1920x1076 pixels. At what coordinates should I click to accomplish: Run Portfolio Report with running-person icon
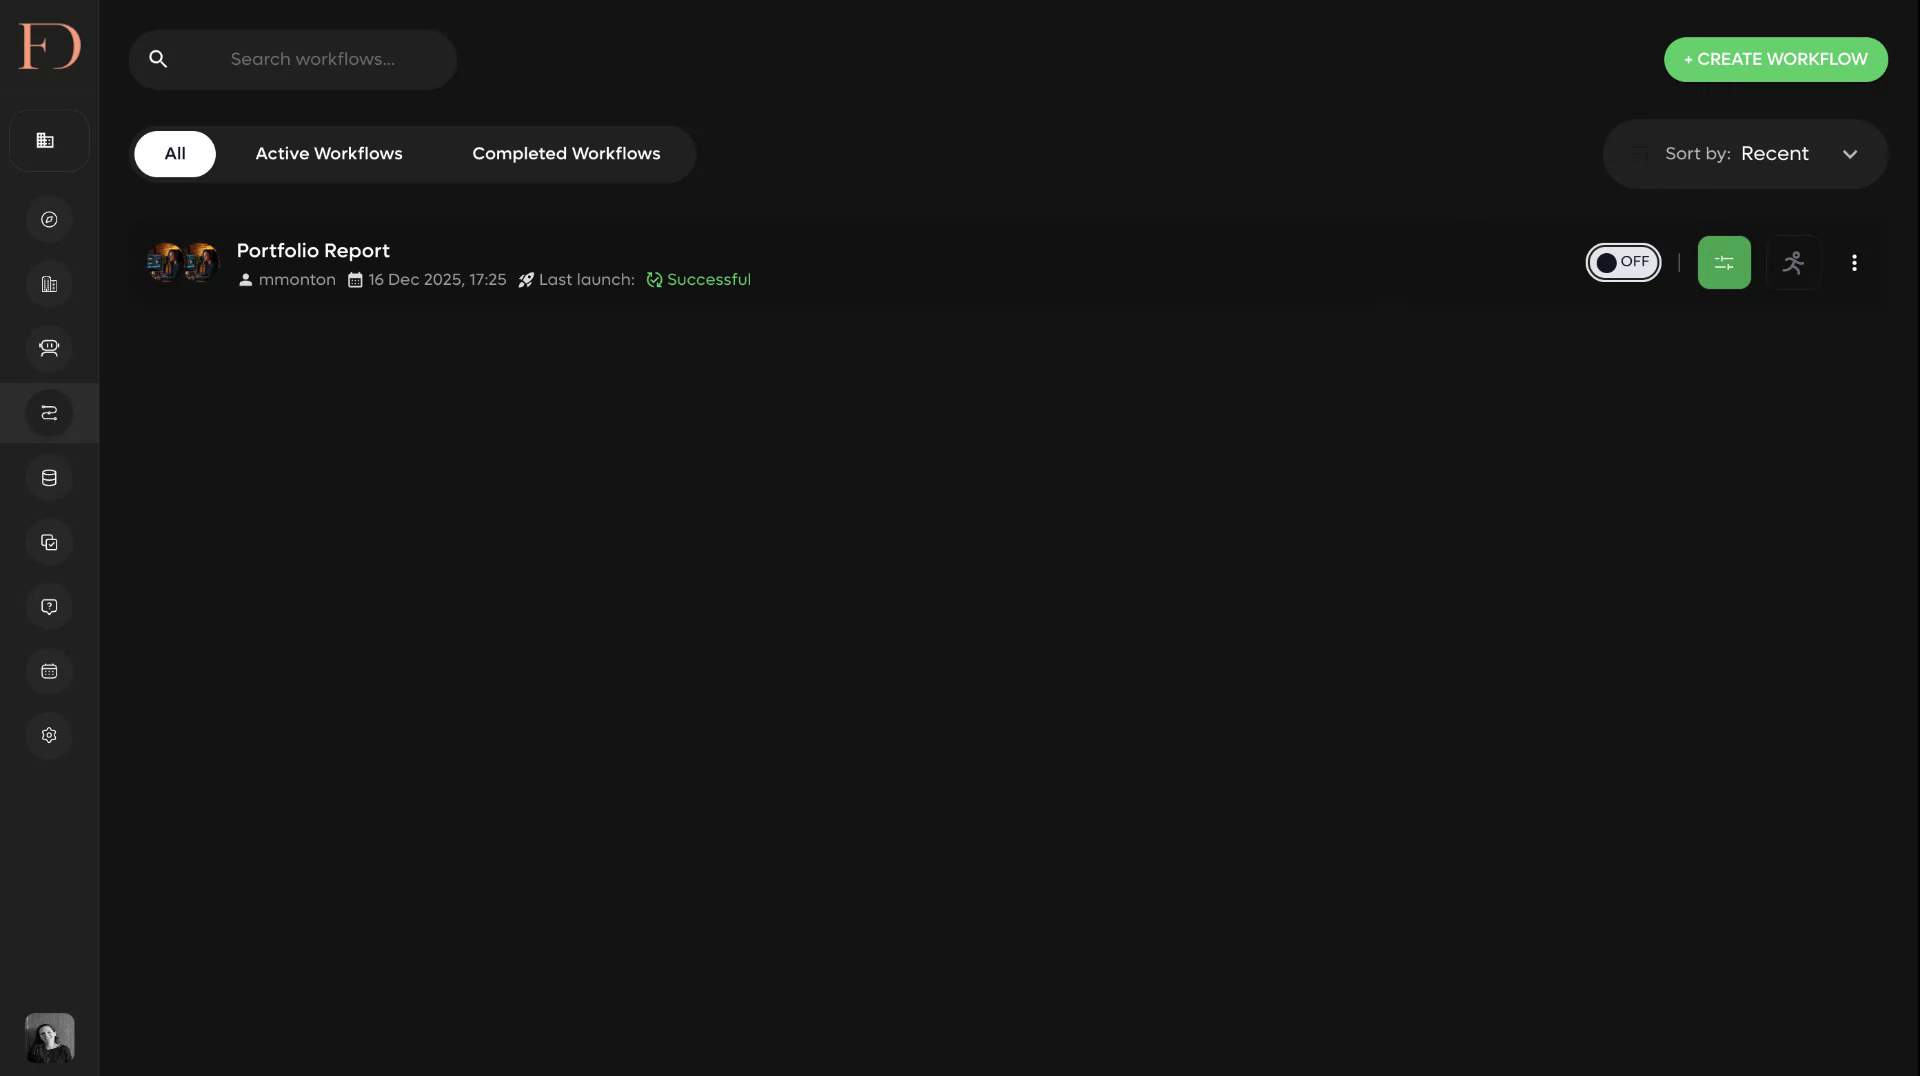[x=1793, y=262]
